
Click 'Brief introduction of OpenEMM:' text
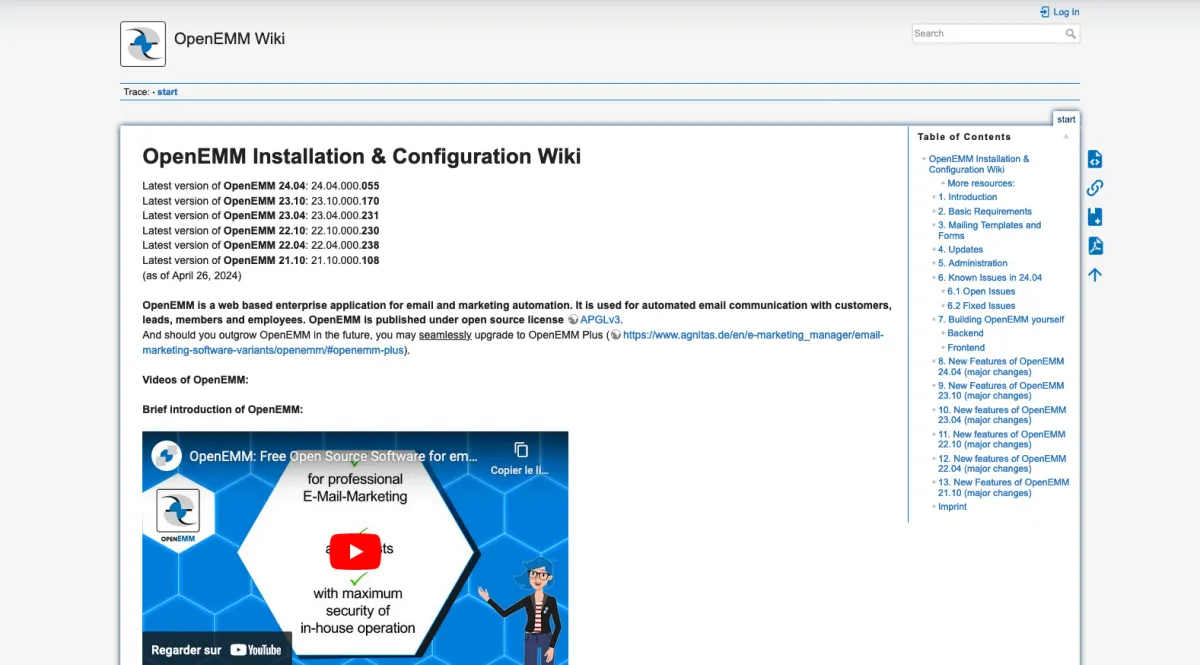coord(222,410)
